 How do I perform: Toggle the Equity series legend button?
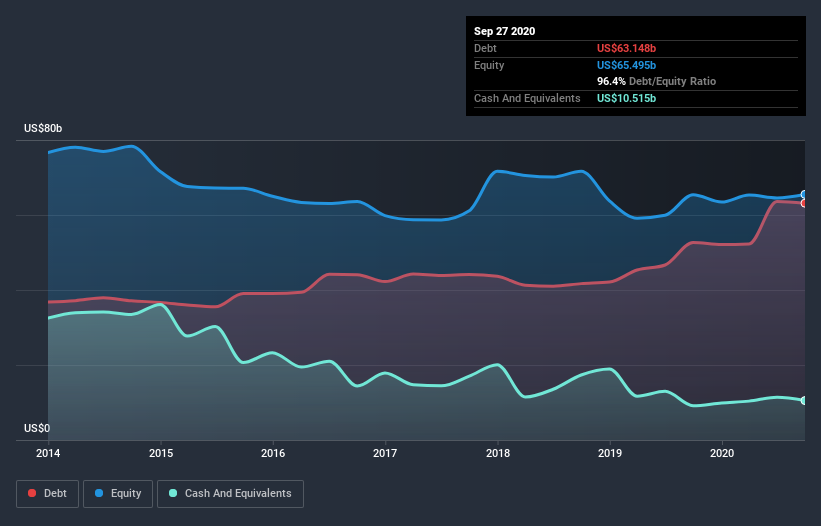tap(118, 494)
